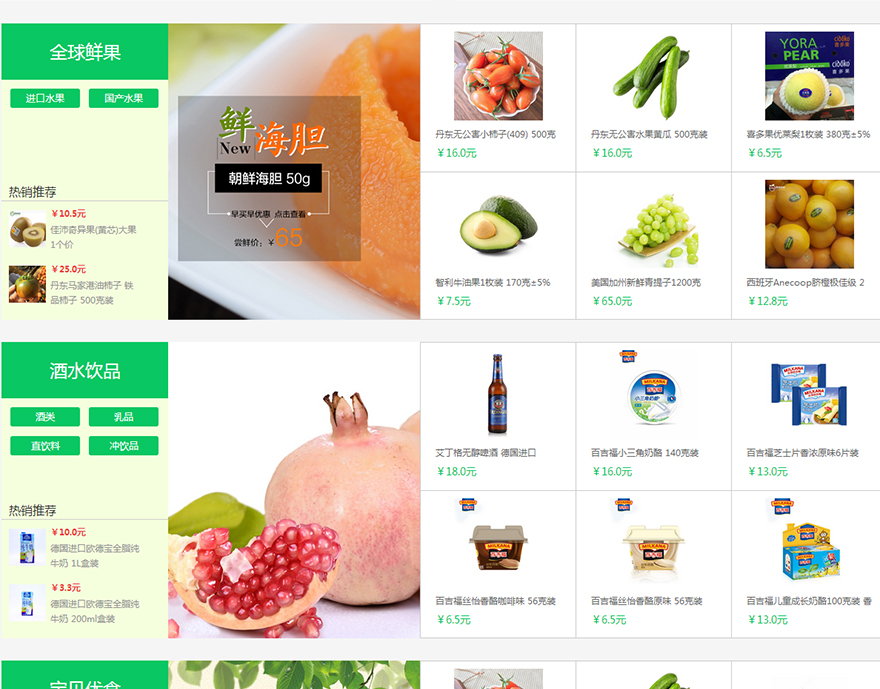This screenshot has height=689, width=880.
Task: Click the avocado product image
Action: point(498,224)
